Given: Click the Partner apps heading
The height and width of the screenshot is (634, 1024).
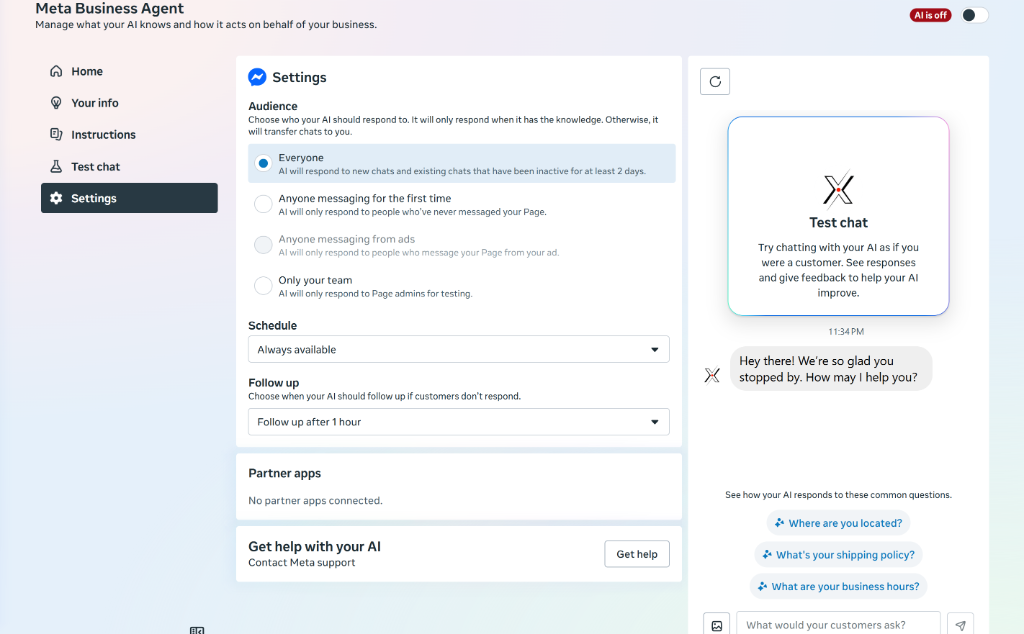Looking at the screenshot, I should click(285, 473).
